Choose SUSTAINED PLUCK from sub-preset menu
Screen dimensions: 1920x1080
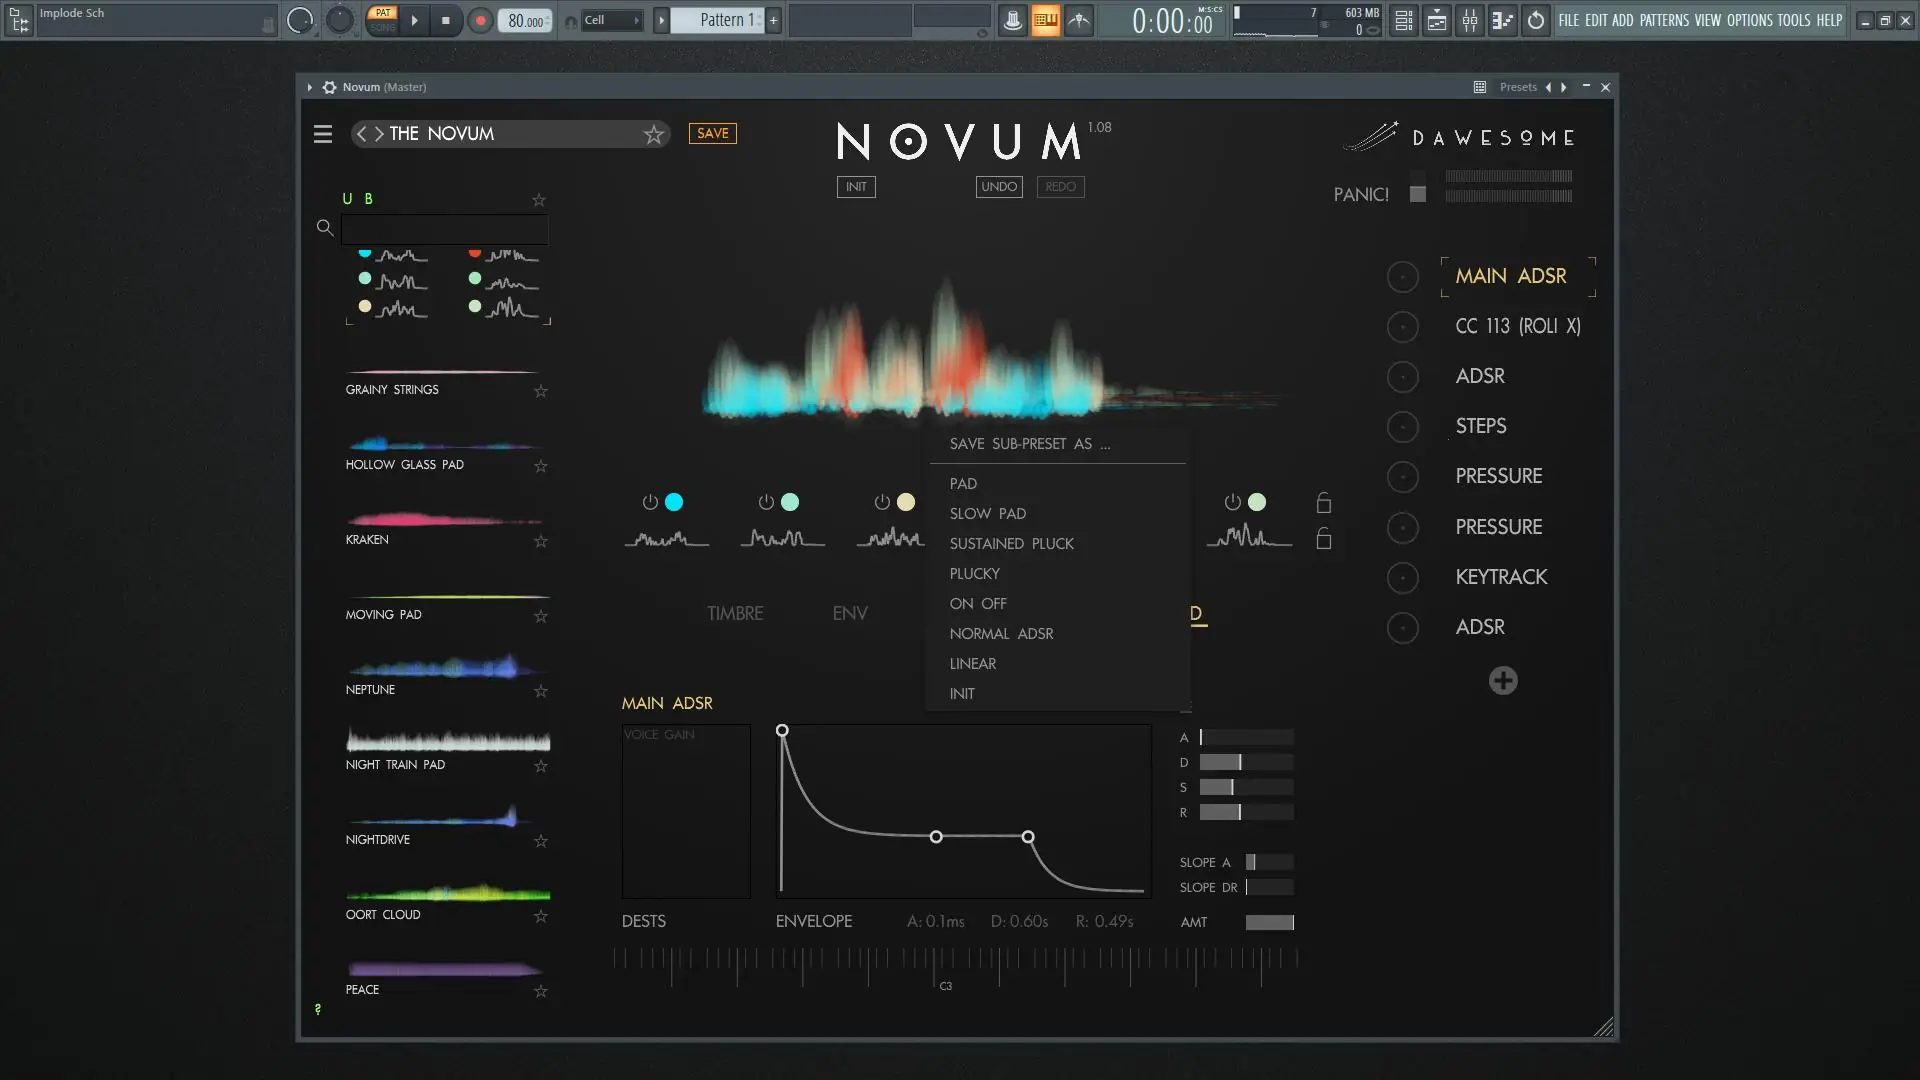pos(1011,543)
